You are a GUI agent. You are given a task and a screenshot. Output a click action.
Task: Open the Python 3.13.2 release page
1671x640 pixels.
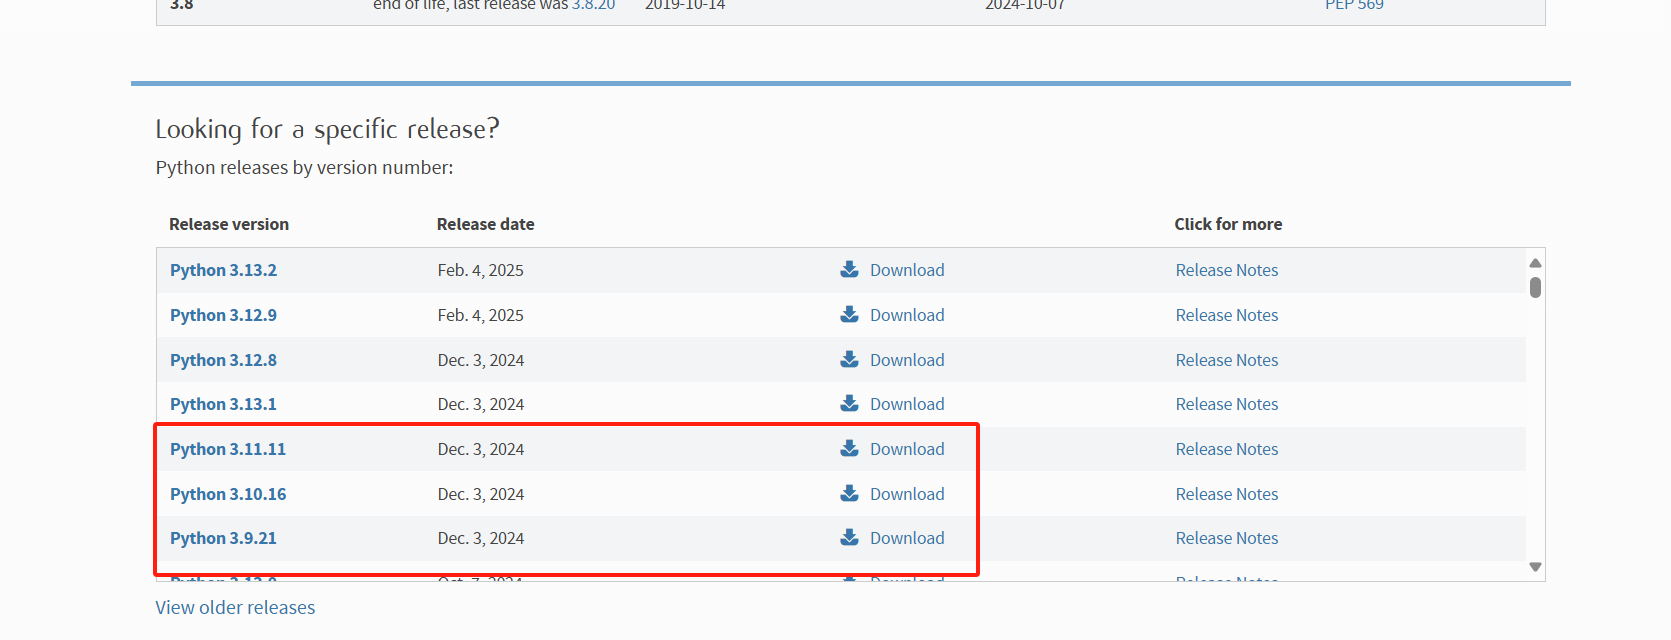pyautogui.click(x=223, y=270)
